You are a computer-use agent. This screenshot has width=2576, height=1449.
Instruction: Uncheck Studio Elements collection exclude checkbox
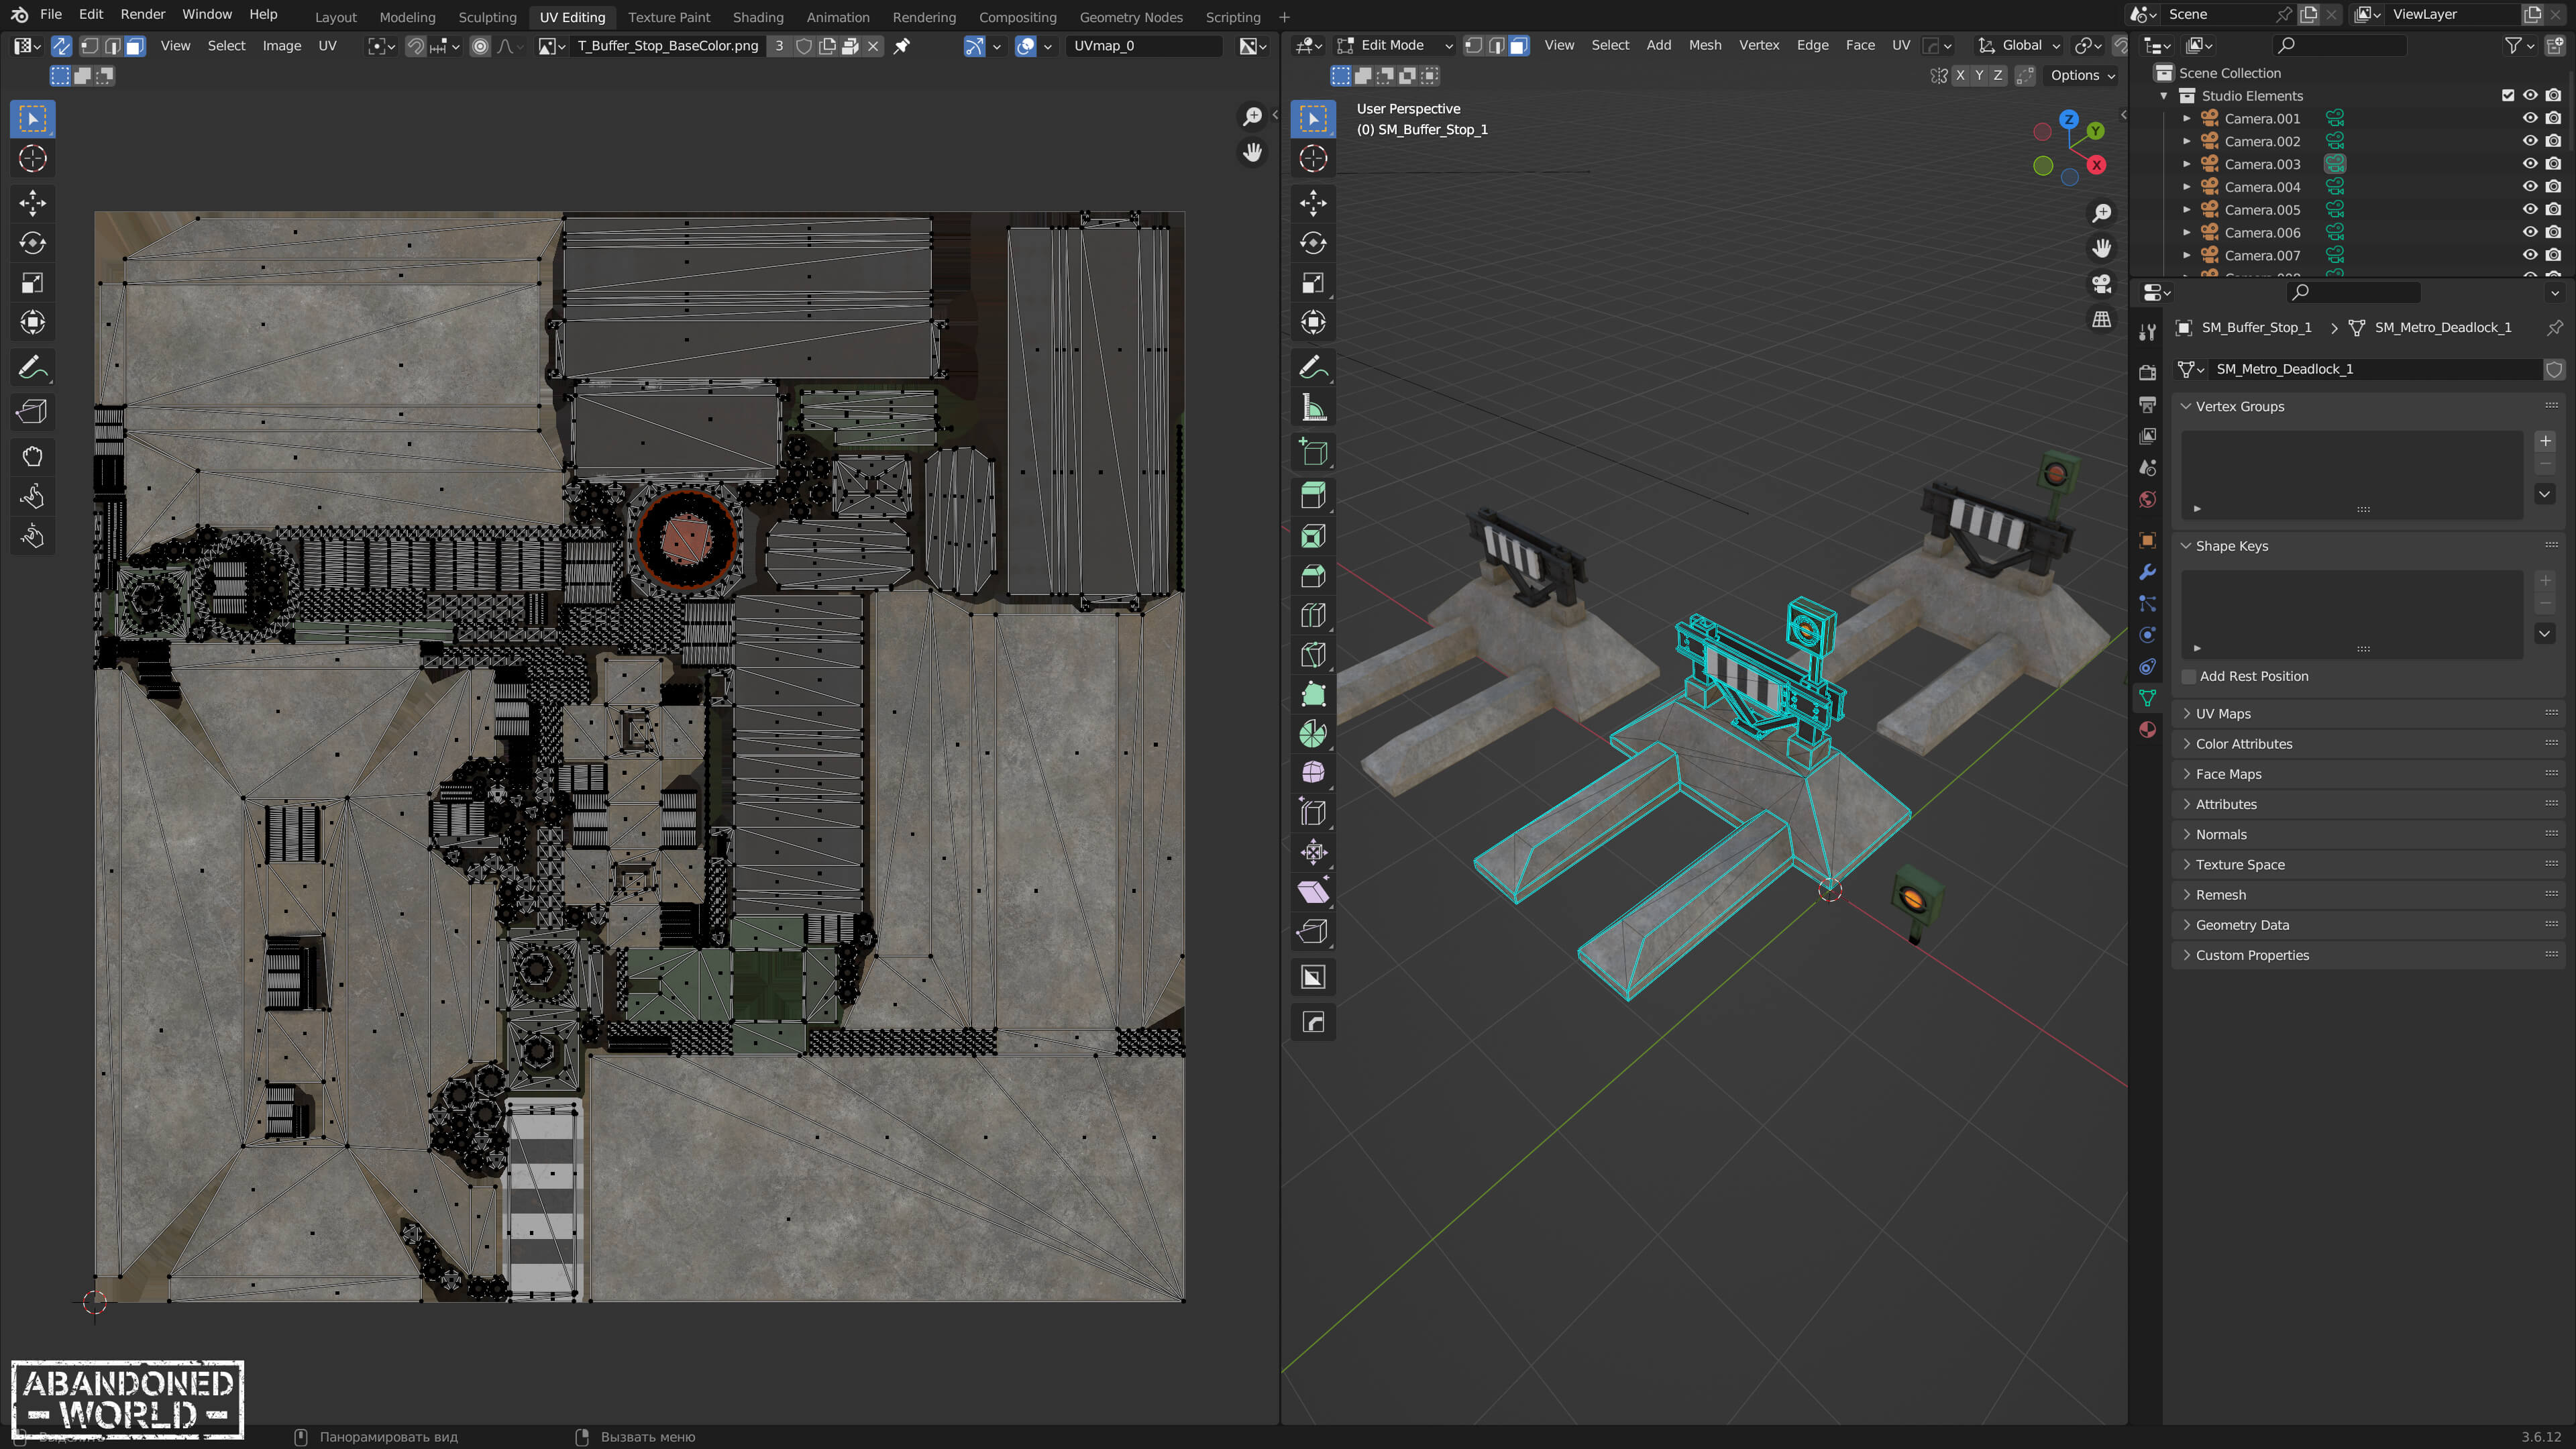2507,96
